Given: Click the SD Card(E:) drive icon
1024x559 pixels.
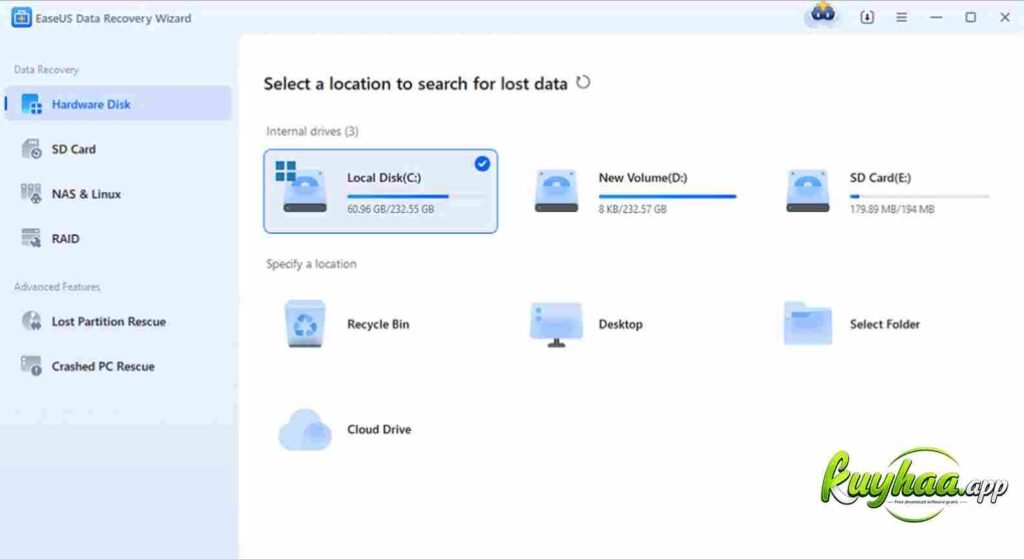Looking at the screenshot, I should tap(808, 191).
